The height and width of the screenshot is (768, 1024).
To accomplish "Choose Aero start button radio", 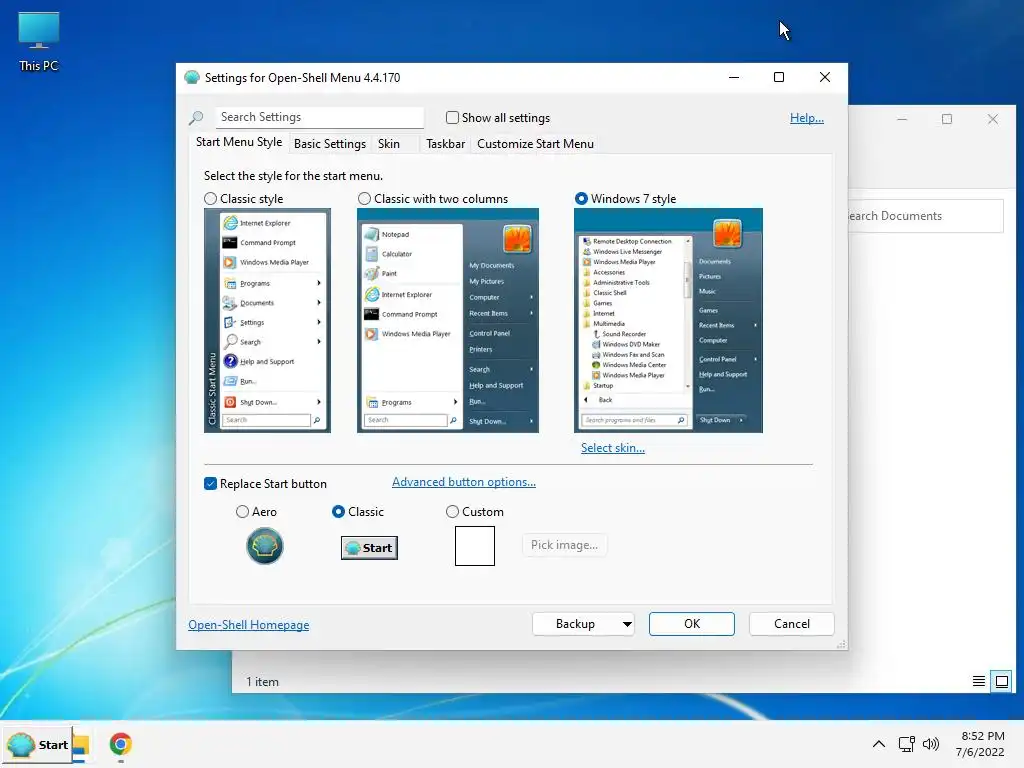I will 242,512.
